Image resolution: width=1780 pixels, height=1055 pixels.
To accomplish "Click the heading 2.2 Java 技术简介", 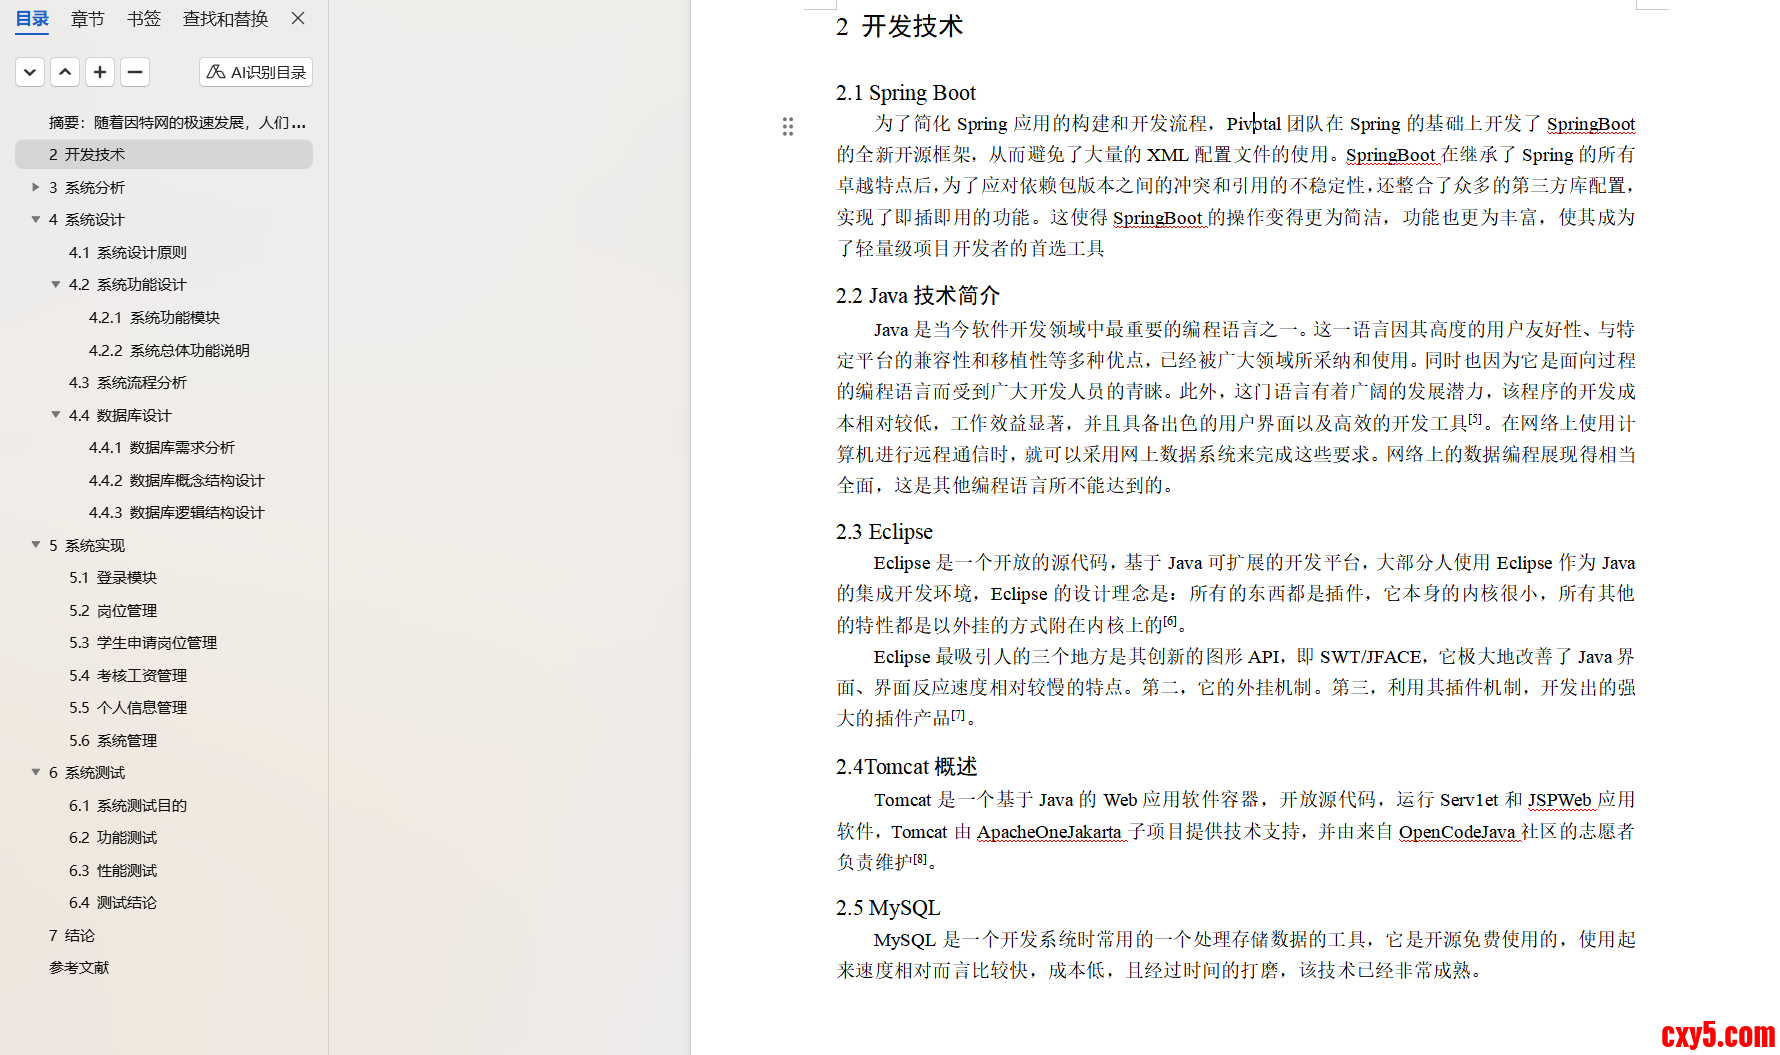I will pos(918,295).
